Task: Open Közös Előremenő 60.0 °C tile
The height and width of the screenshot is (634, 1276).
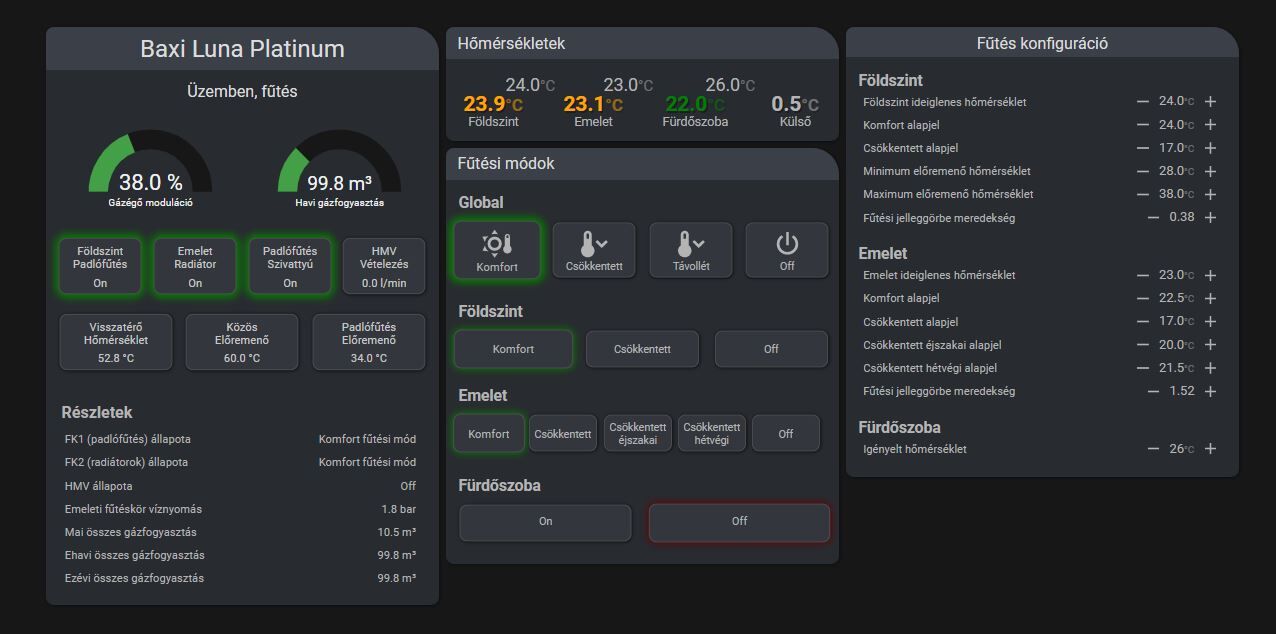Action: (242, 342)
